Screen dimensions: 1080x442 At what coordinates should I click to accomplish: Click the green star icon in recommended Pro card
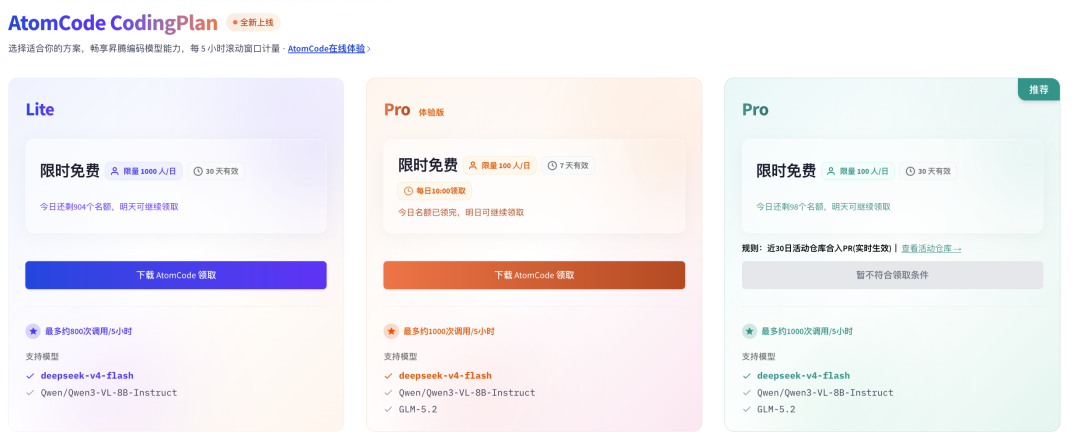click(x=749, y=331)
